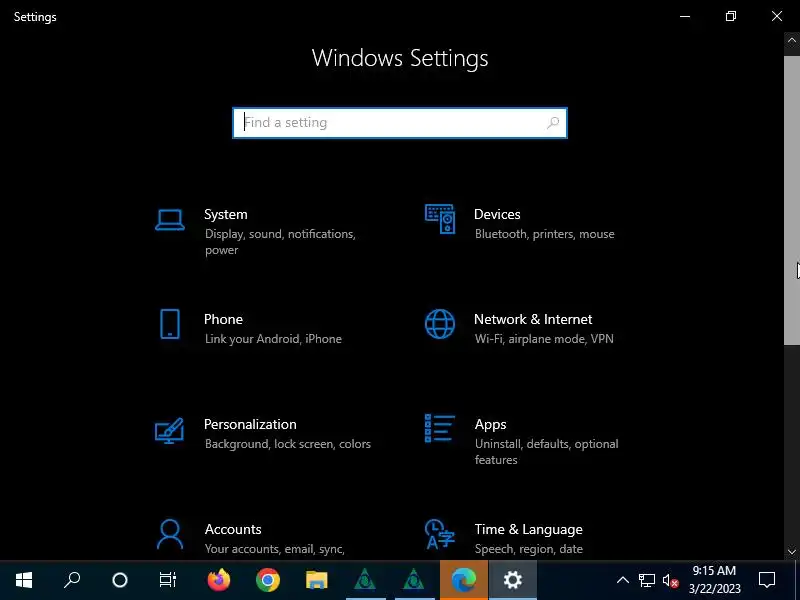The image size is (800, 600).
Task: Click 'Wi-Fi, airplane mode, VPN' description
Action: [544, 339]
